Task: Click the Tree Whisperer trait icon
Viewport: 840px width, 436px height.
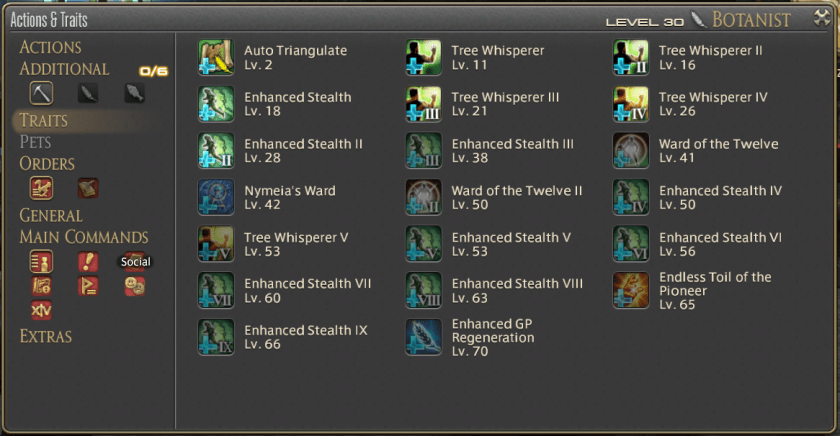Action: (x=423, y=57)
